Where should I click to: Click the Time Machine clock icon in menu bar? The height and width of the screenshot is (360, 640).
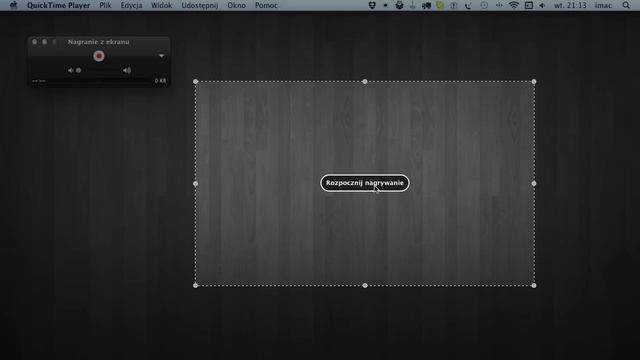click(x=484, y=5)
